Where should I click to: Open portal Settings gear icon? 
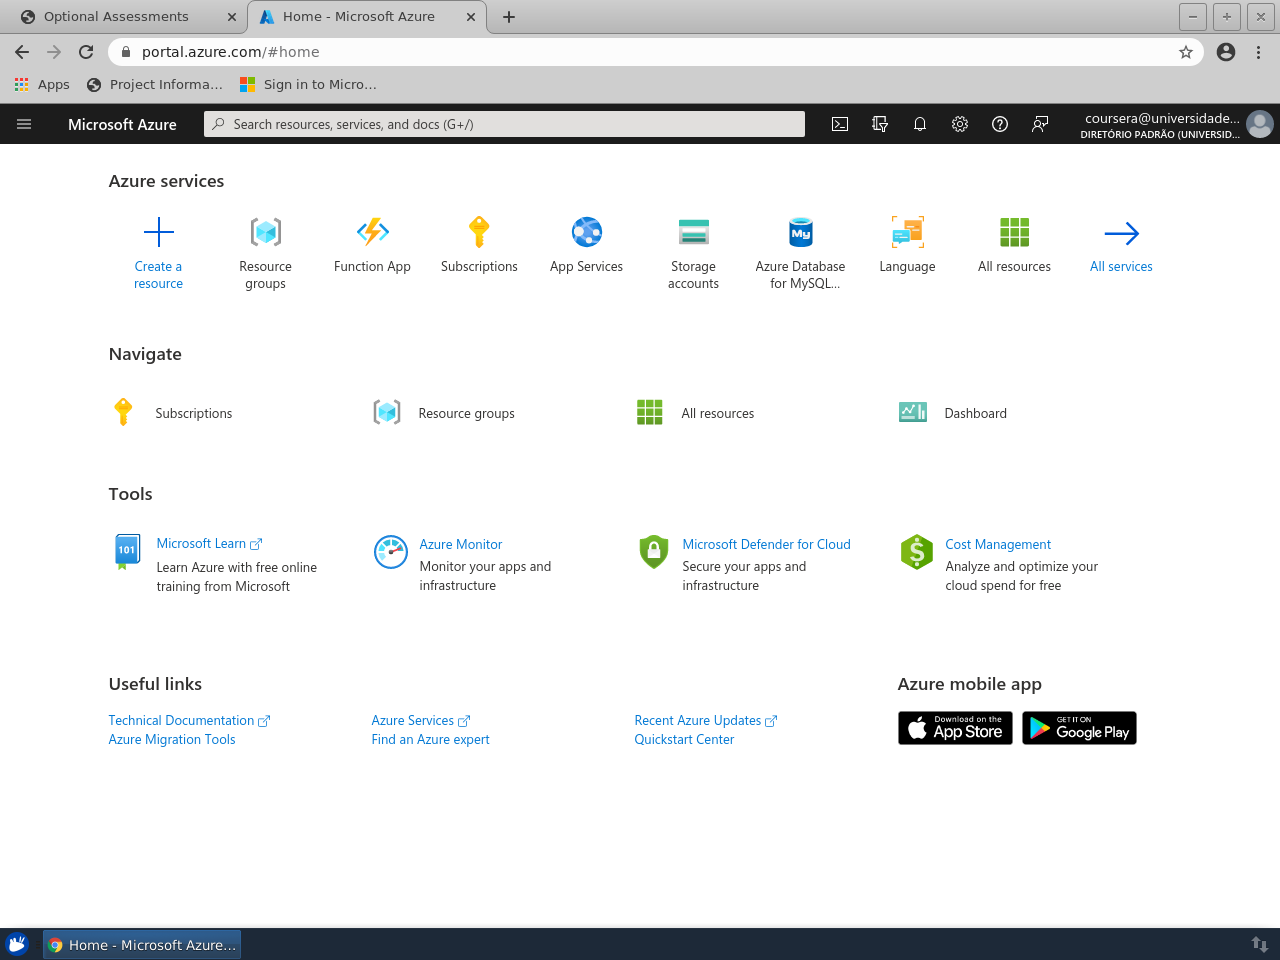coord(960,124)
